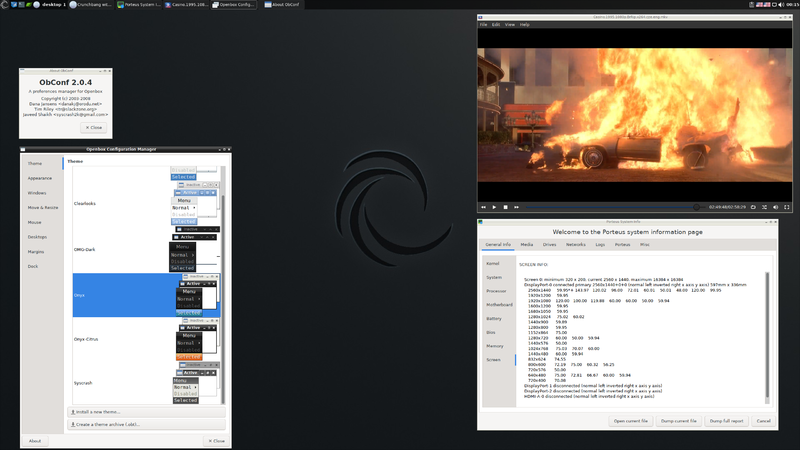
Task: Close Openbox Configuration Manager via Close button
Action: (x=216, y=441)
